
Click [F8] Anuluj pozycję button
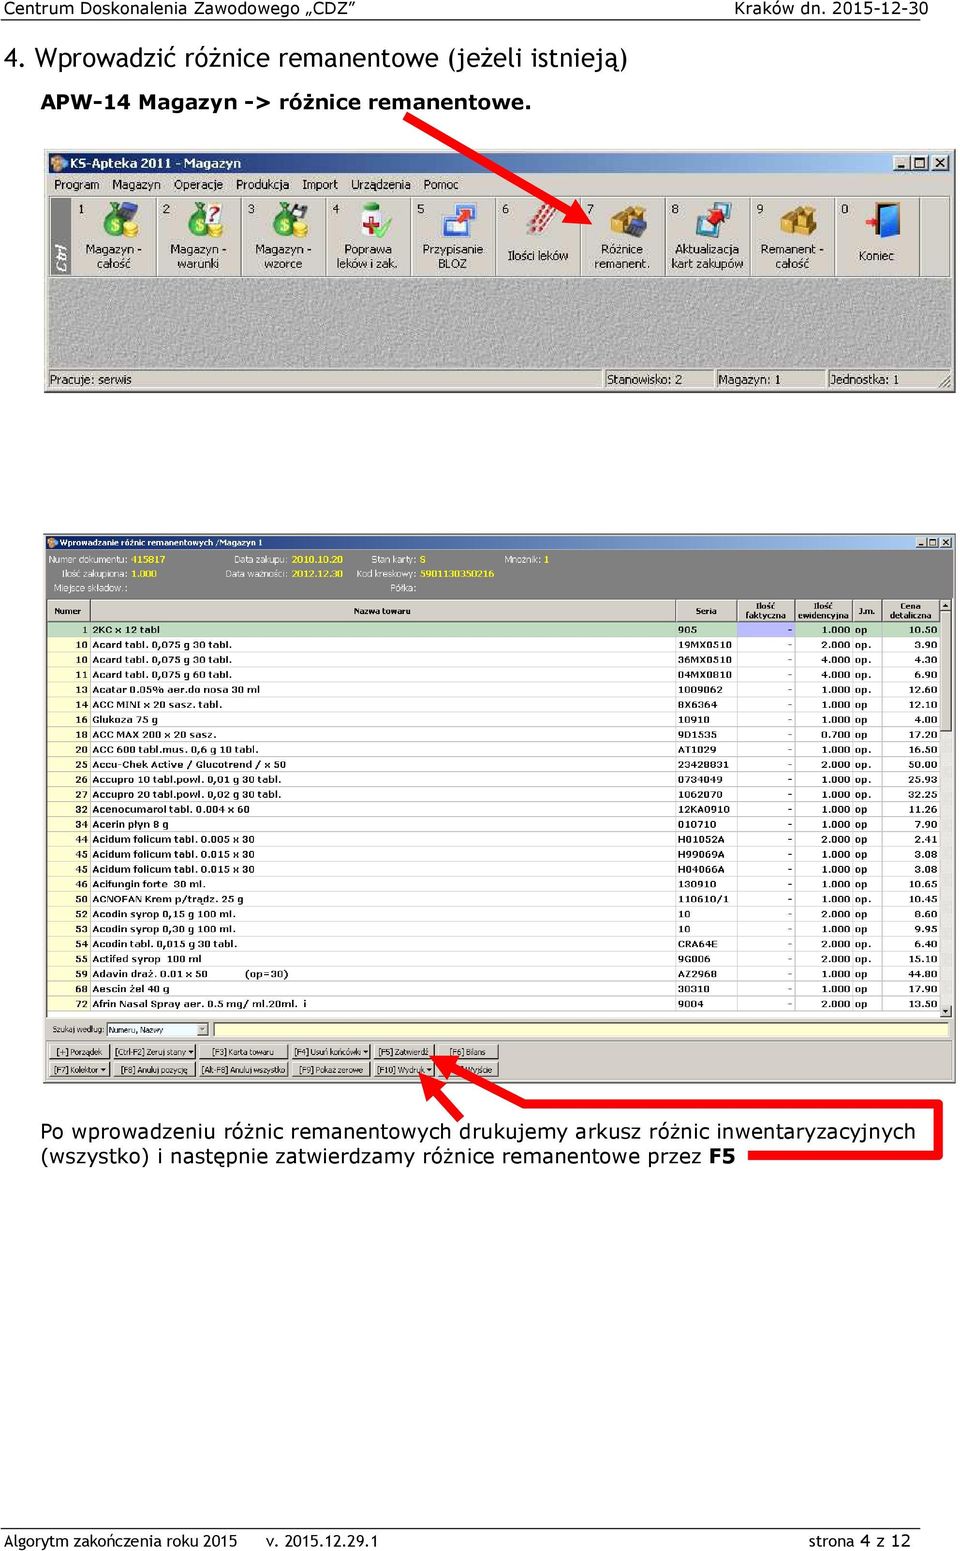pos(154,1070)
